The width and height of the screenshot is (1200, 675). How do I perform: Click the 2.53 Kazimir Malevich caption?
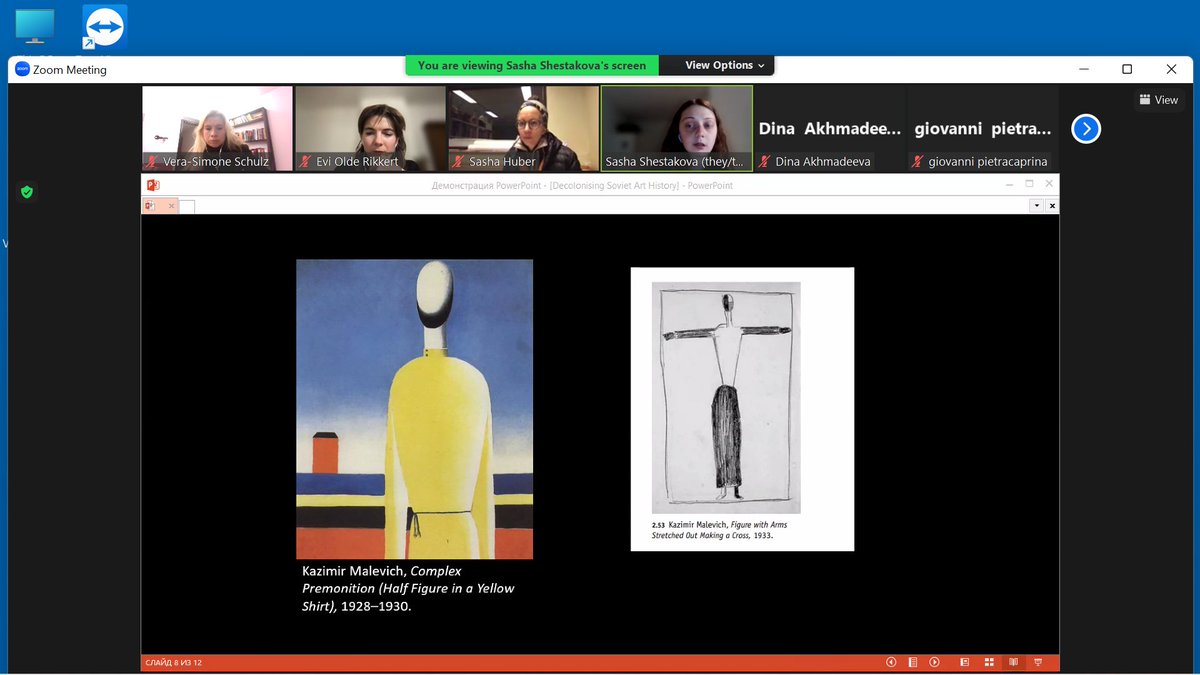pyautogui.click(x=719, y=530)
